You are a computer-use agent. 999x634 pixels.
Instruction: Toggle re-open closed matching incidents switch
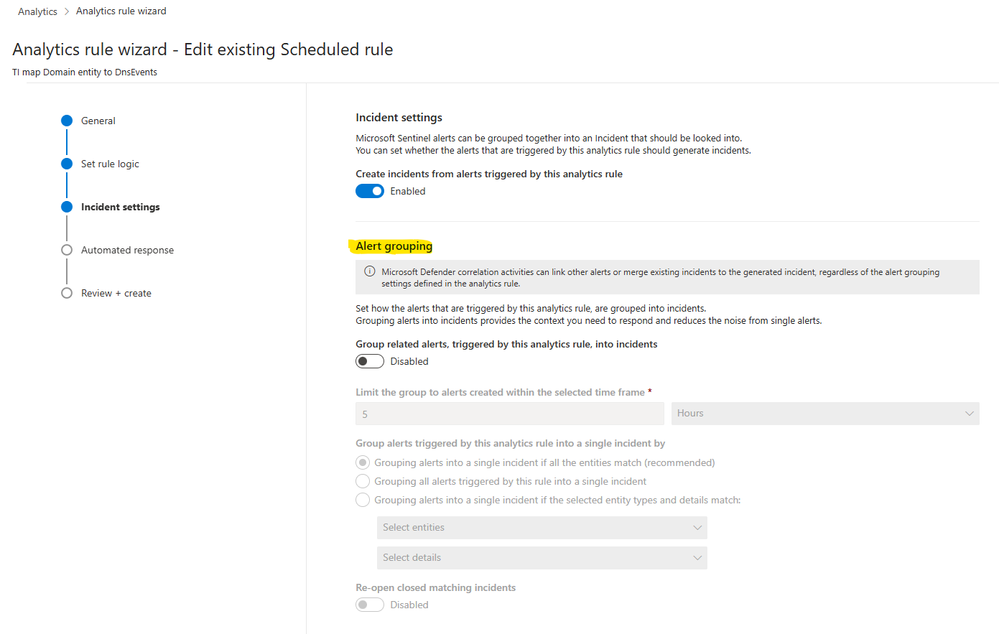pyautogui.click(x=370, y=604)
